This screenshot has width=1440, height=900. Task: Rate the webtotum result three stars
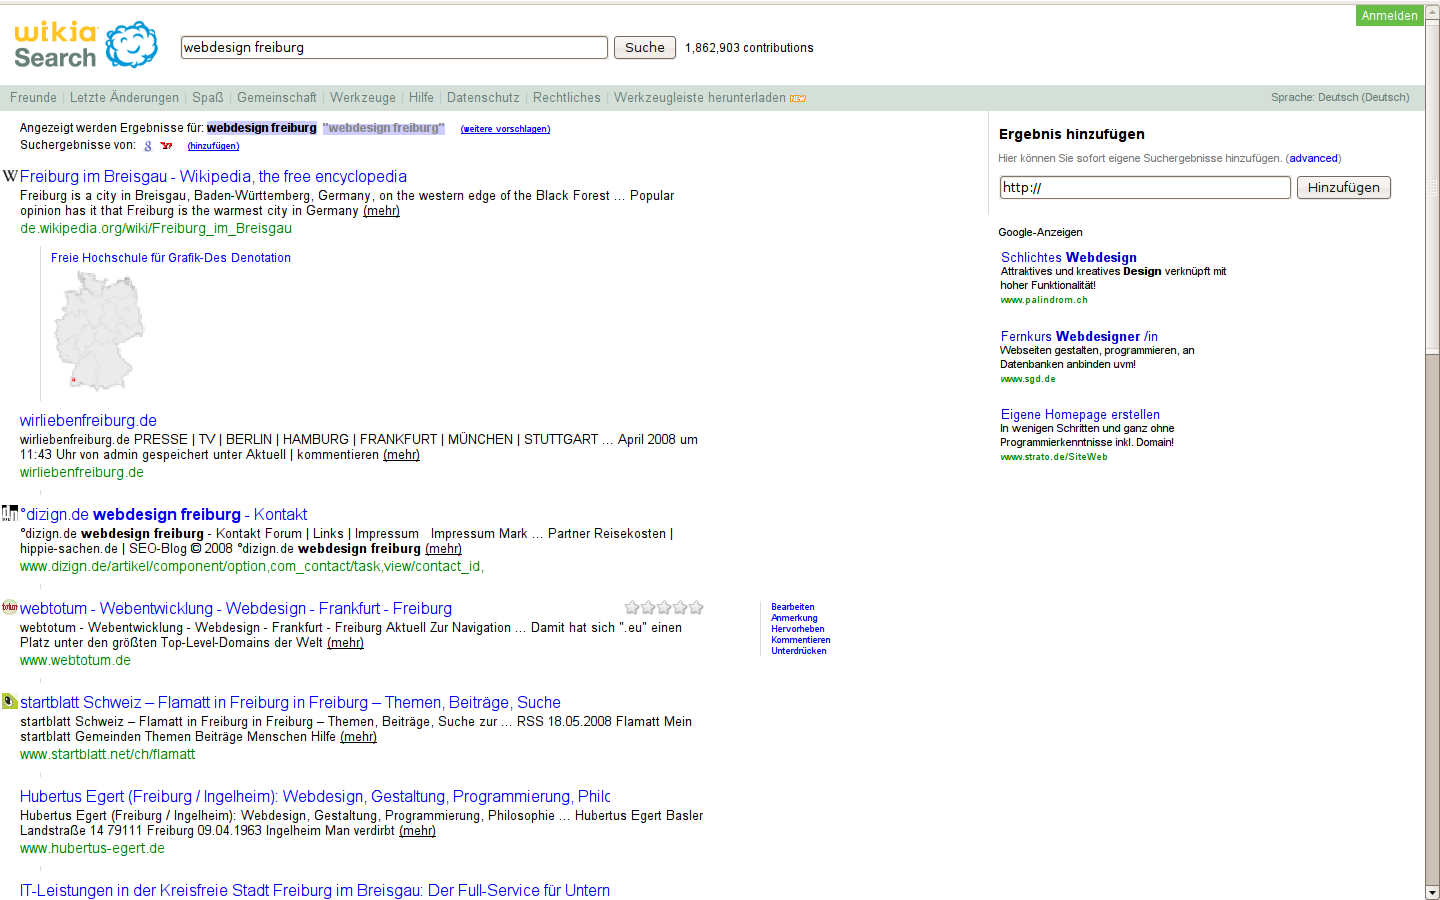[664, 607]
